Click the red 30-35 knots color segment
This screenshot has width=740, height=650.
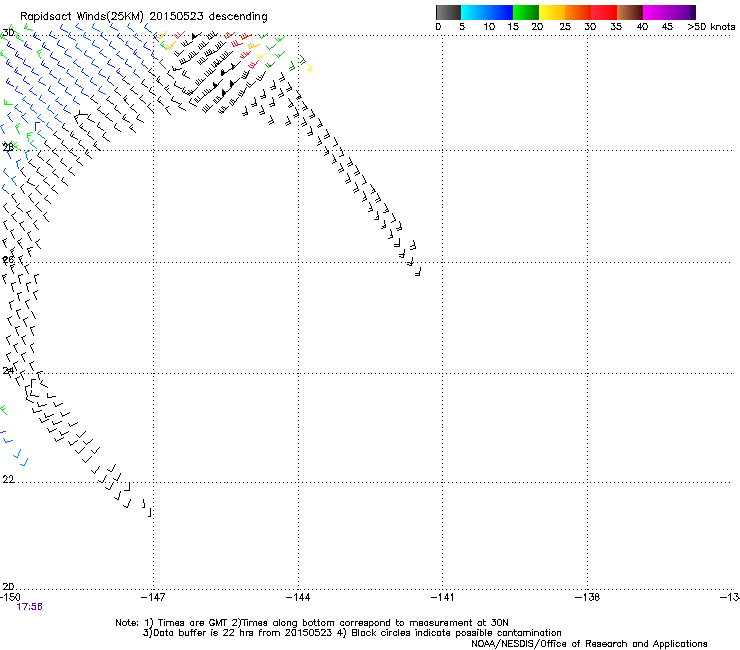(604, 12)
